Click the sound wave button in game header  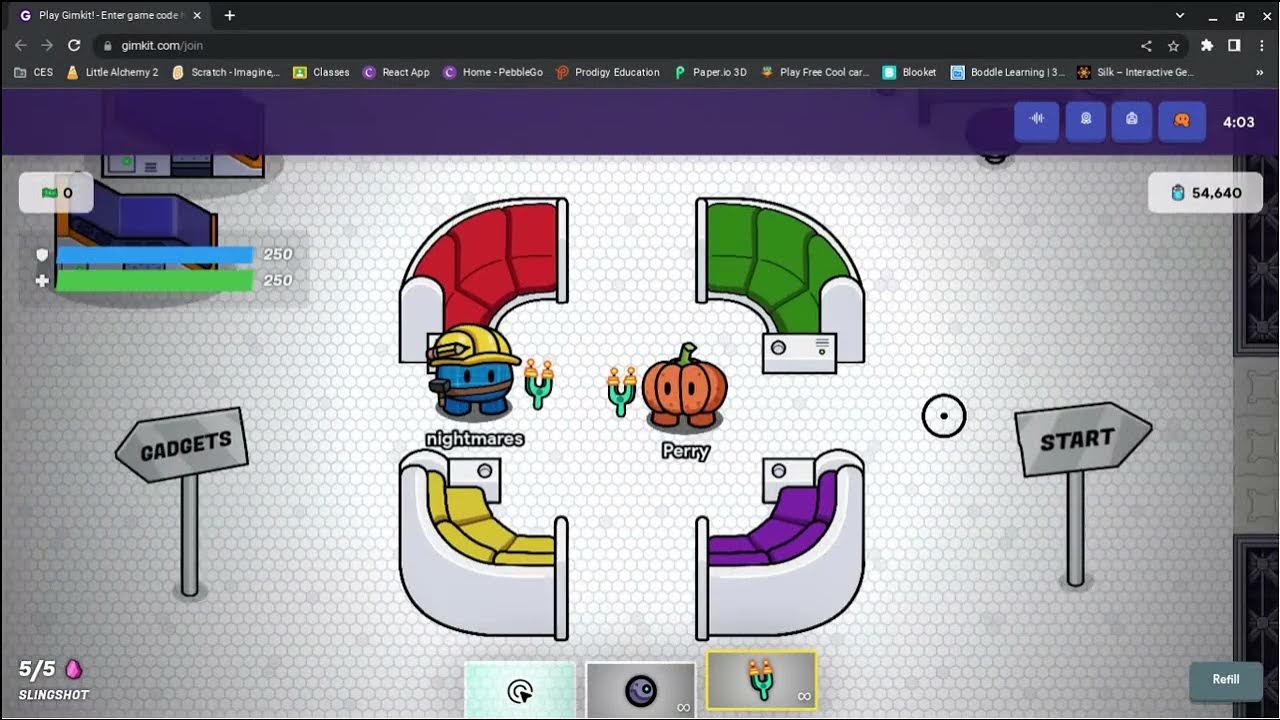[x=1037, y=120]
